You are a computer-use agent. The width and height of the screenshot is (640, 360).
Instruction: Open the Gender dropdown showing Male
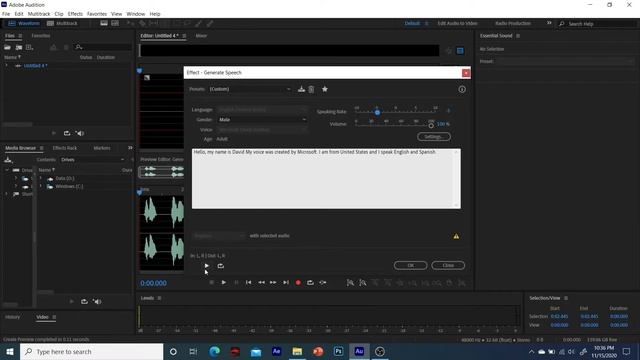(x=262, y=120)
